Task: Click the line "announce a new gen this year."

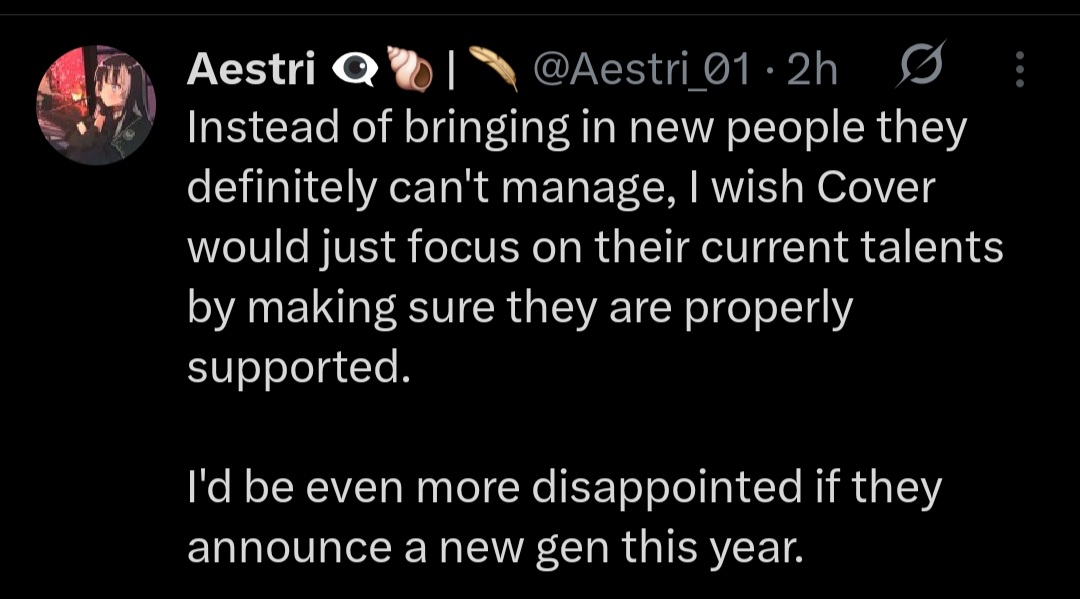Action: coord(495,548)
